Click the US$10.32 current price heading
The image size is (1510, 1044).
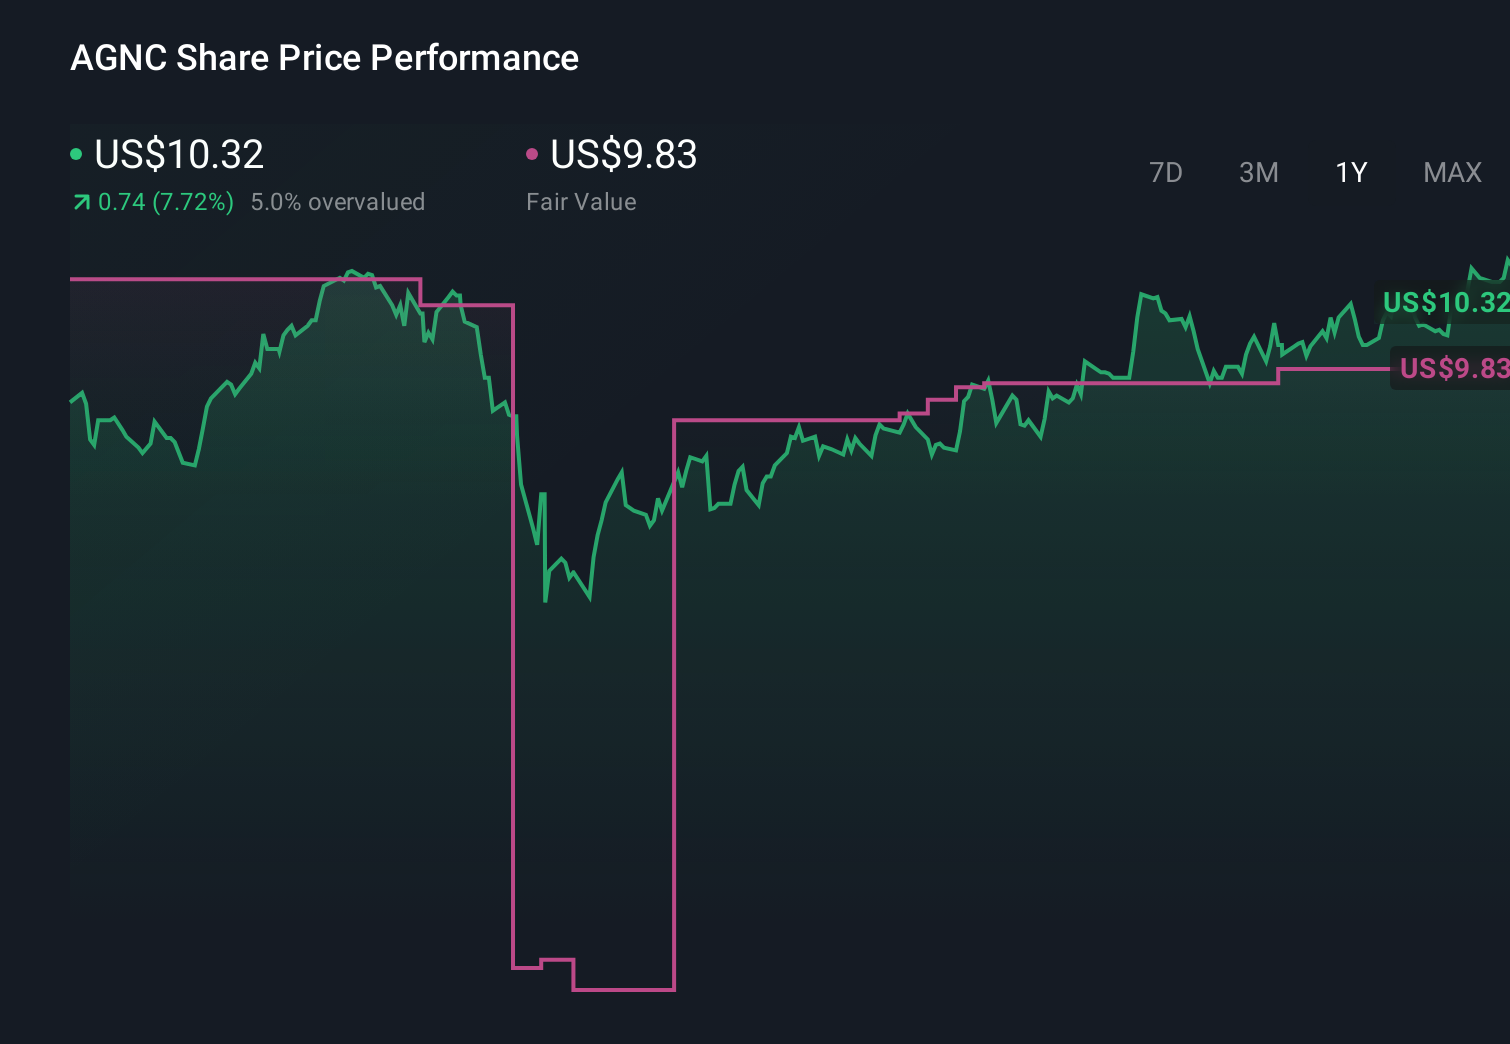[178, 154]
